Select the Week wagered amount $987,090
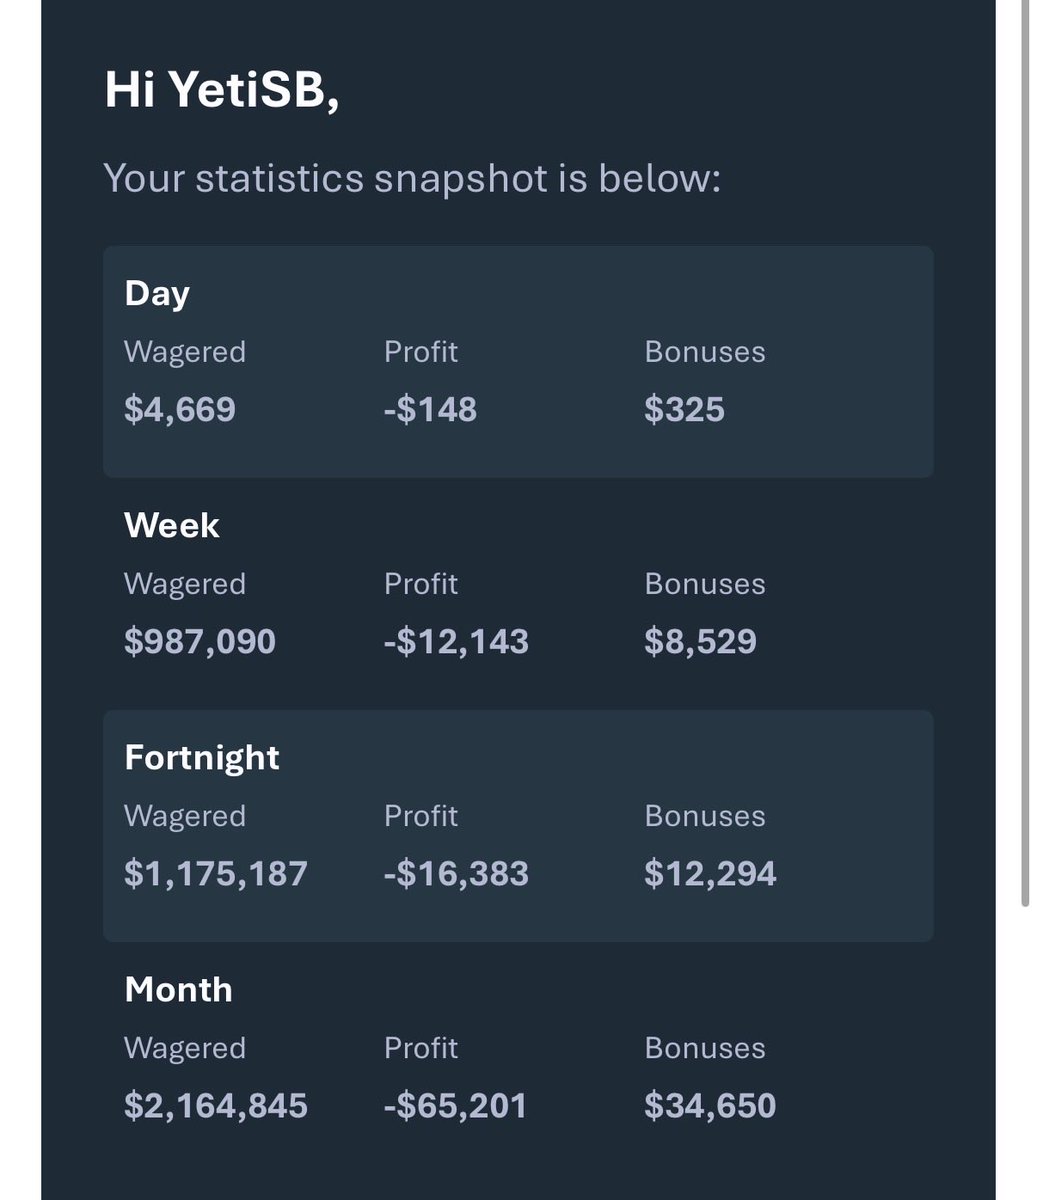1037x1200 pixels. tap(200, 641)
